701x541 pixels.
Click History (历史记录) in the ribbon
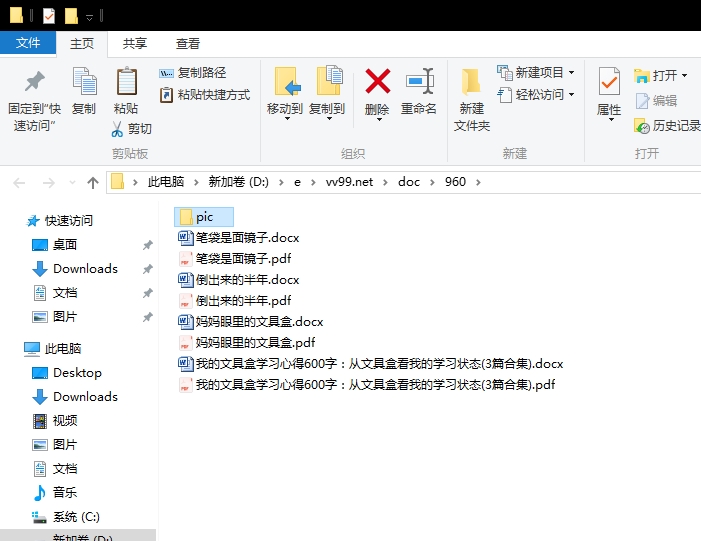[667, 126]
